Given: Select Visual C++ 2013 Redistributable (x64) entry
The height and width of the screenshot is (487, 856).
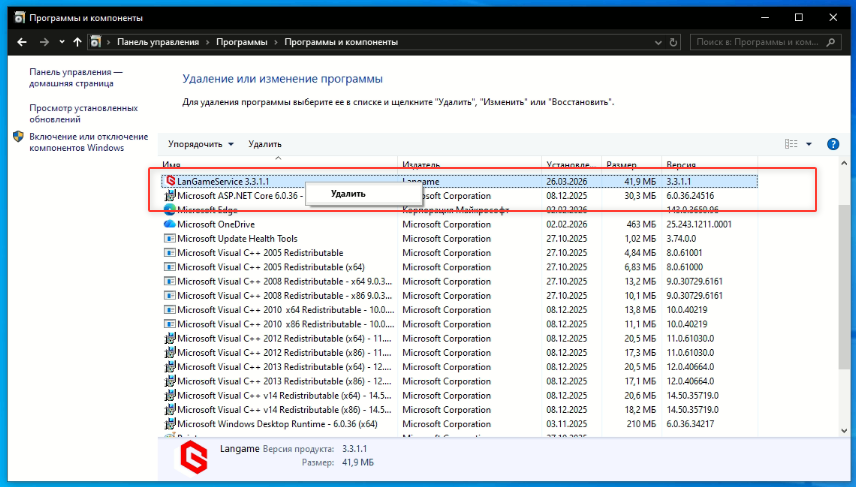Looking at the screenshot, I should point(284,367).
